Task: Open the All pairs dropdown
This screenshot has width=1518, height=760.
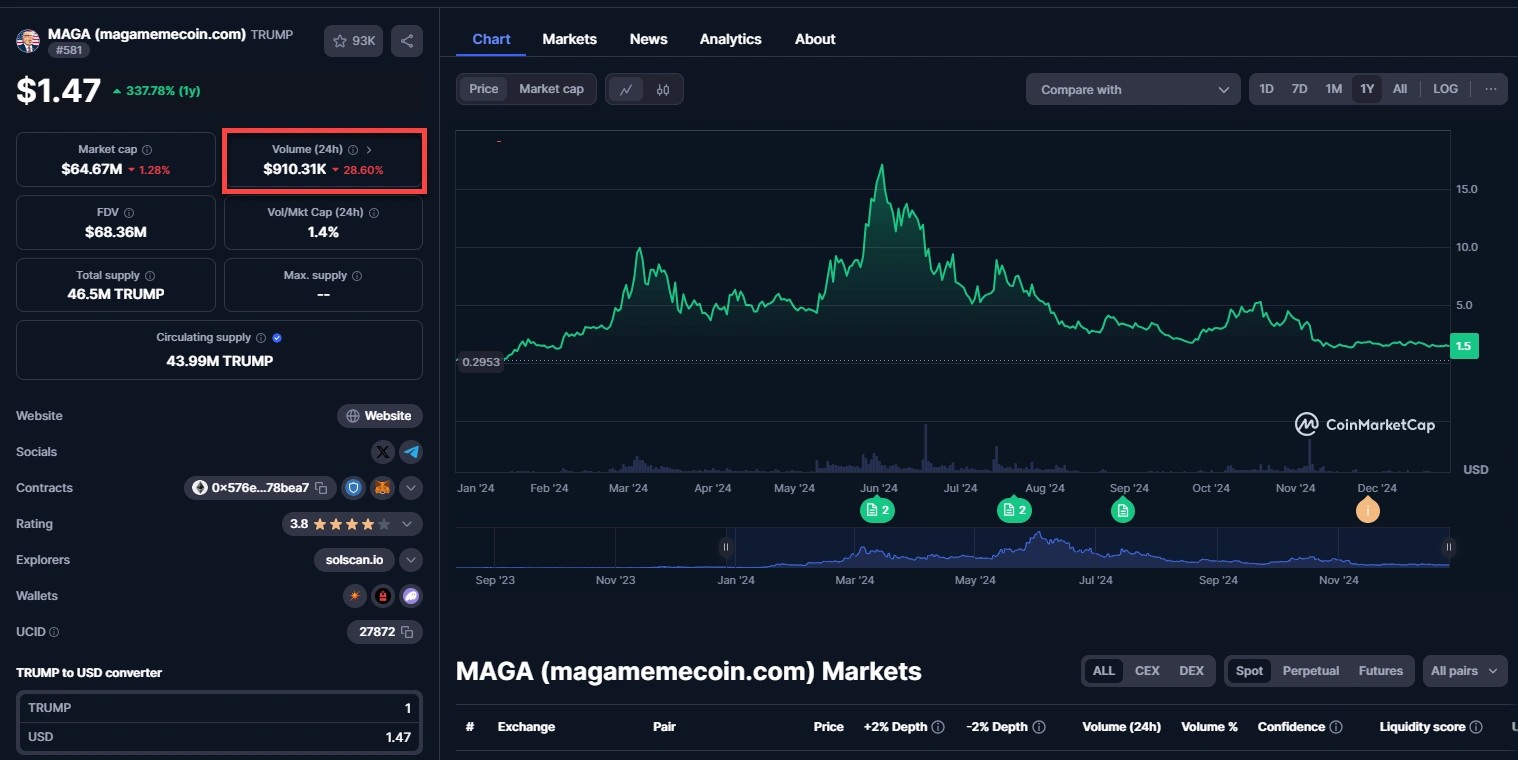Action: pyautogui.click(x=1464, y=671)
